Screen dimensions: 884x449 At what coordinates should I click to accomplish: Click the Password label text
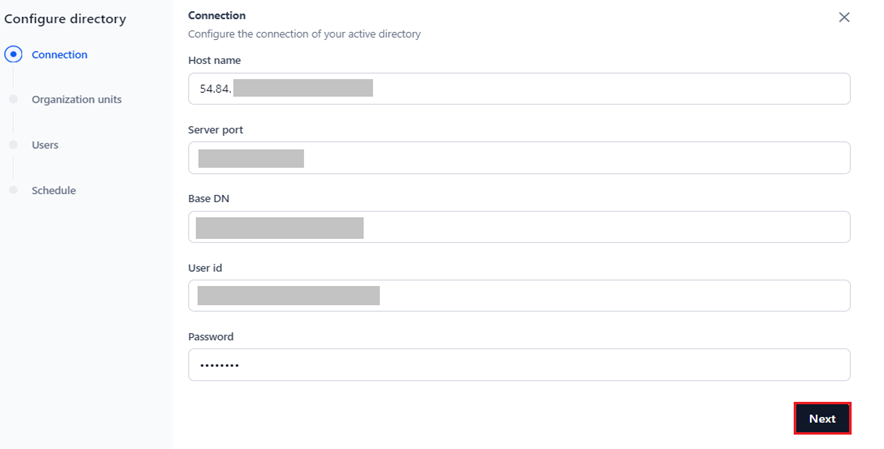point(211,337)
